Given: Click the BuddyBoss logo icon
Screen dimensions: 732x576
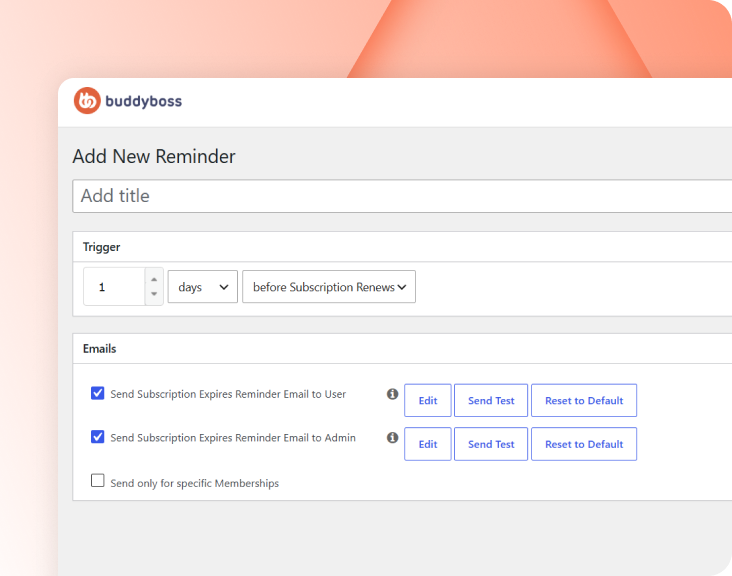Looking at the screenshot, I should pos(87,100).
